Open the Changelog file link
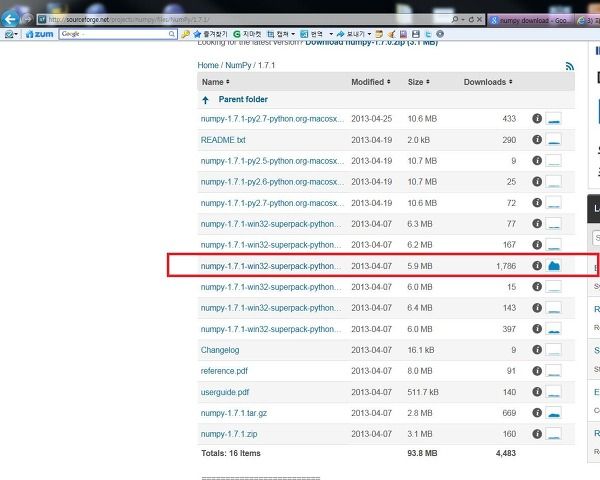Viewport: 600px width, 480px height. tap(220, 350)
